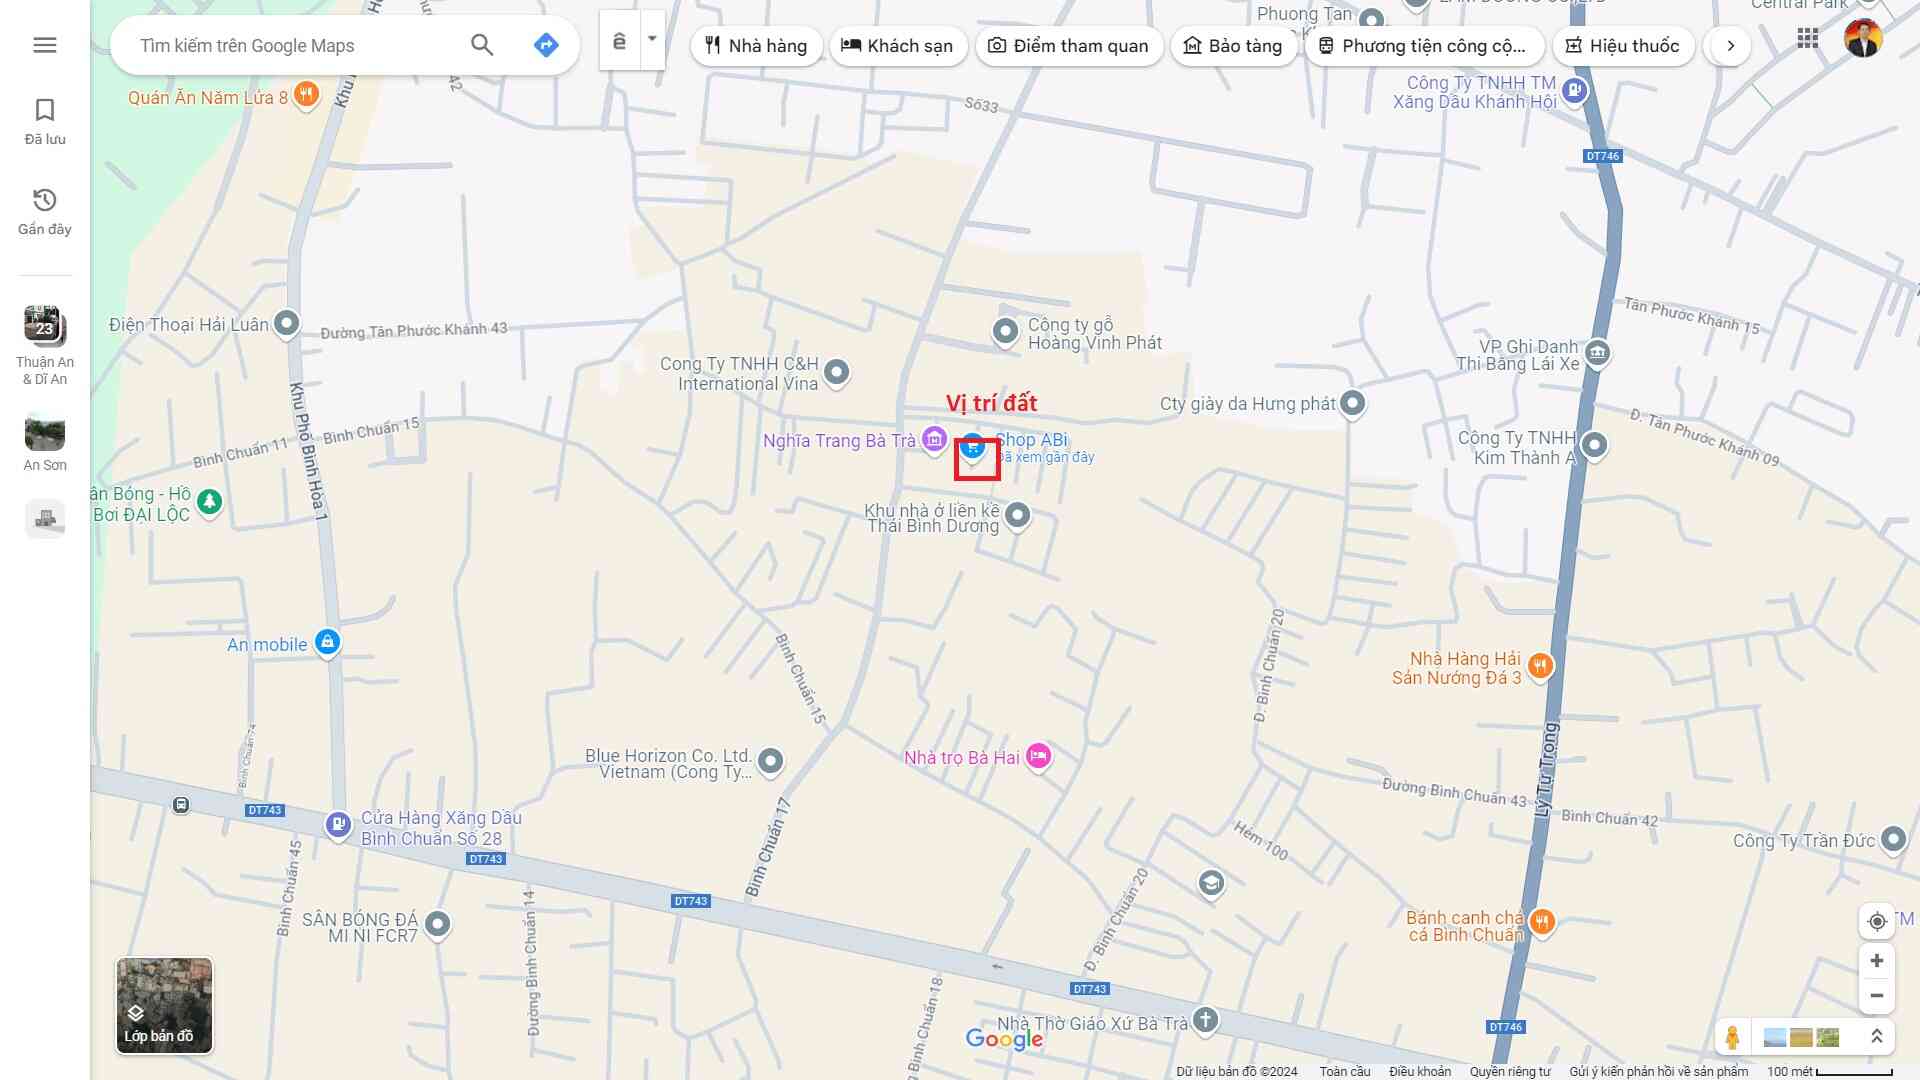The width and height of the screenshot is (1920, 1080).
Task: Open the Google apps grid
Action: (x=1807, y=39)
